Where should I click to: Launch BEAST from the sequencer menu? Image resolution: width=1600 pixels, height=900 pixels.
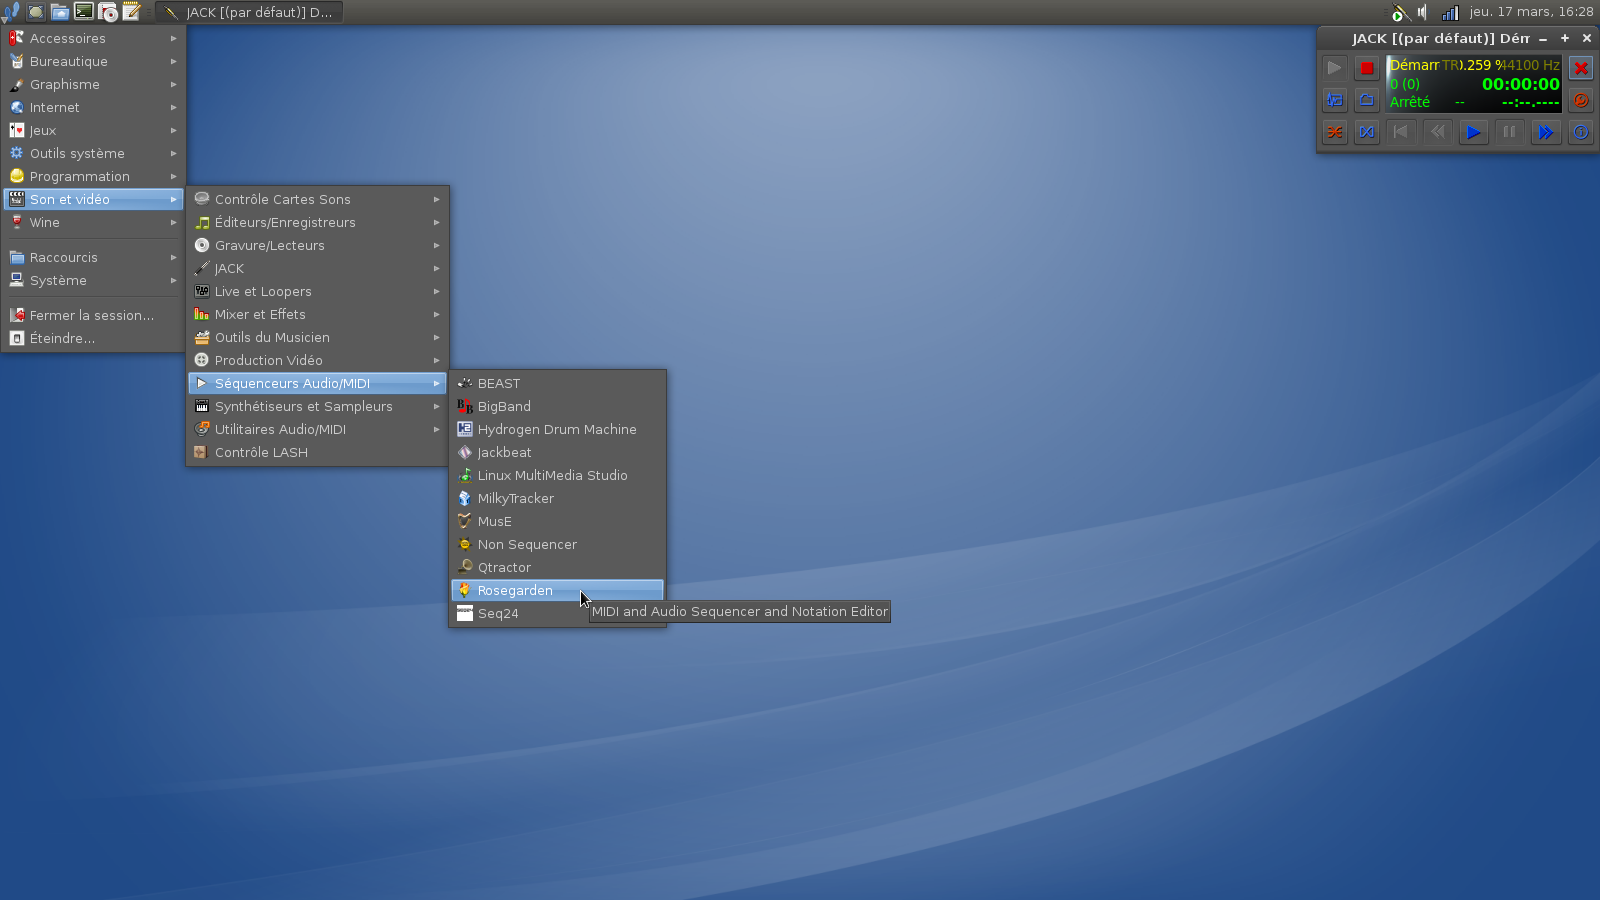click(557, 383)
